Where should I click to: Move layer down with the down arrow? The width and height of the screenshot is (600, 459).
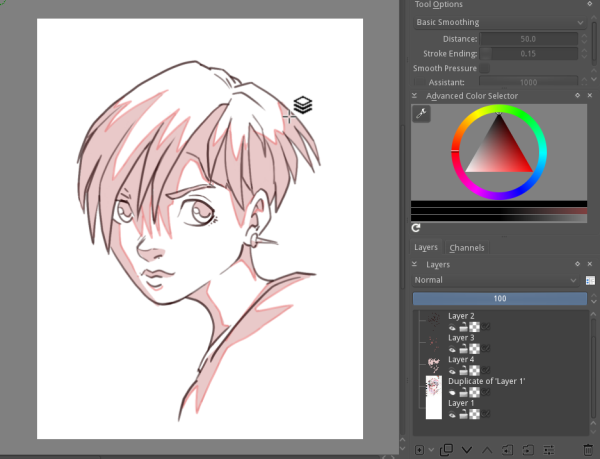467,449
